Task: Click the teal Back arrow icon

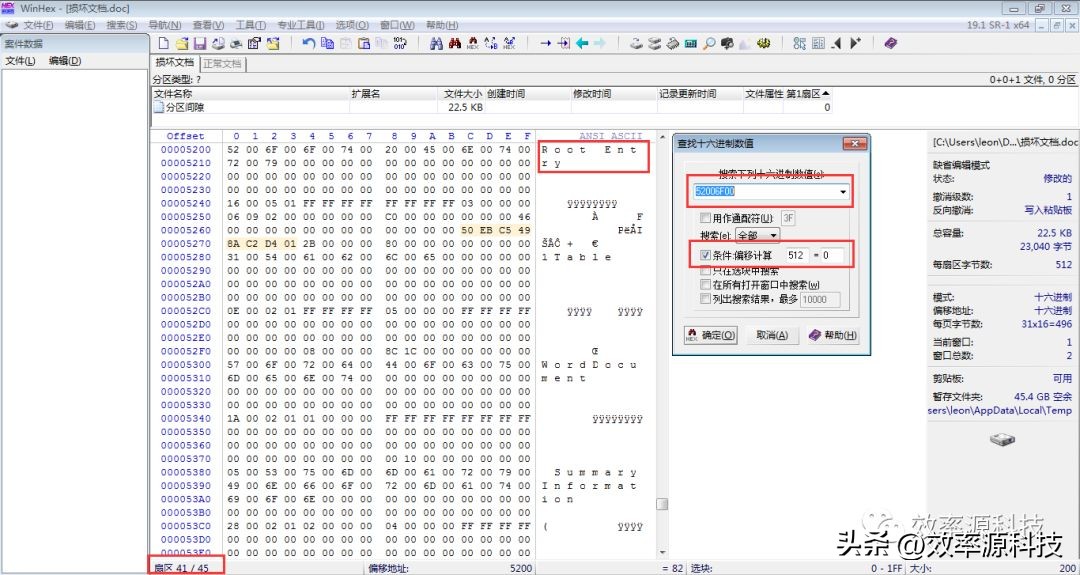Action: [x=582, y=43]
